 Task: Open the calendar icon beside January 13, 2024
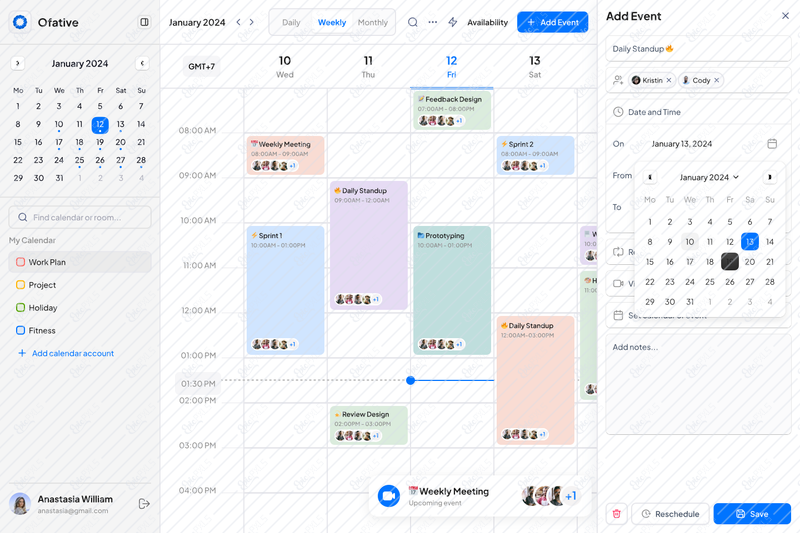[x=772, y=144]
